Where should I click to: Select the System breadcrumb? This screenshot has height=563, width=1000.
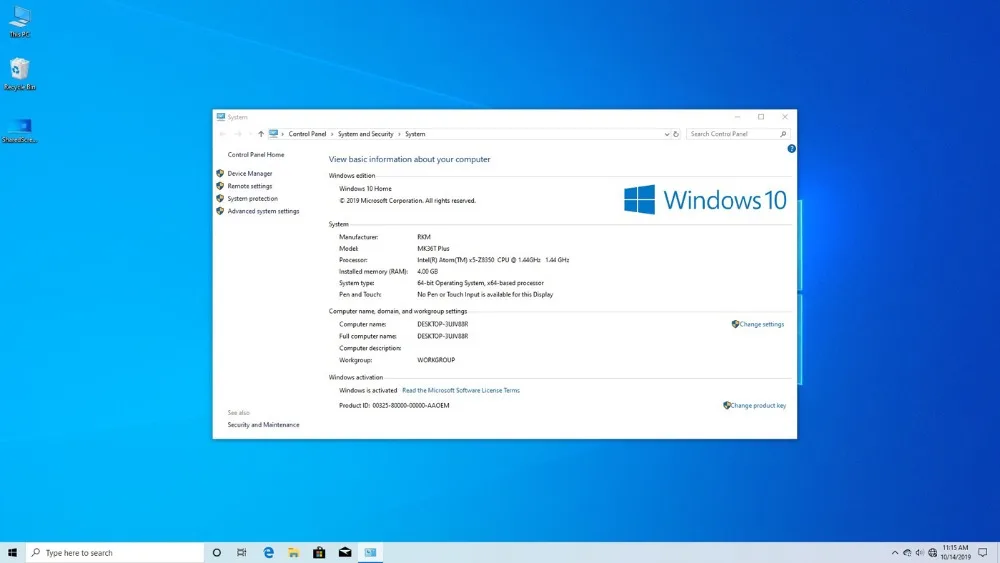click(415, 134)
